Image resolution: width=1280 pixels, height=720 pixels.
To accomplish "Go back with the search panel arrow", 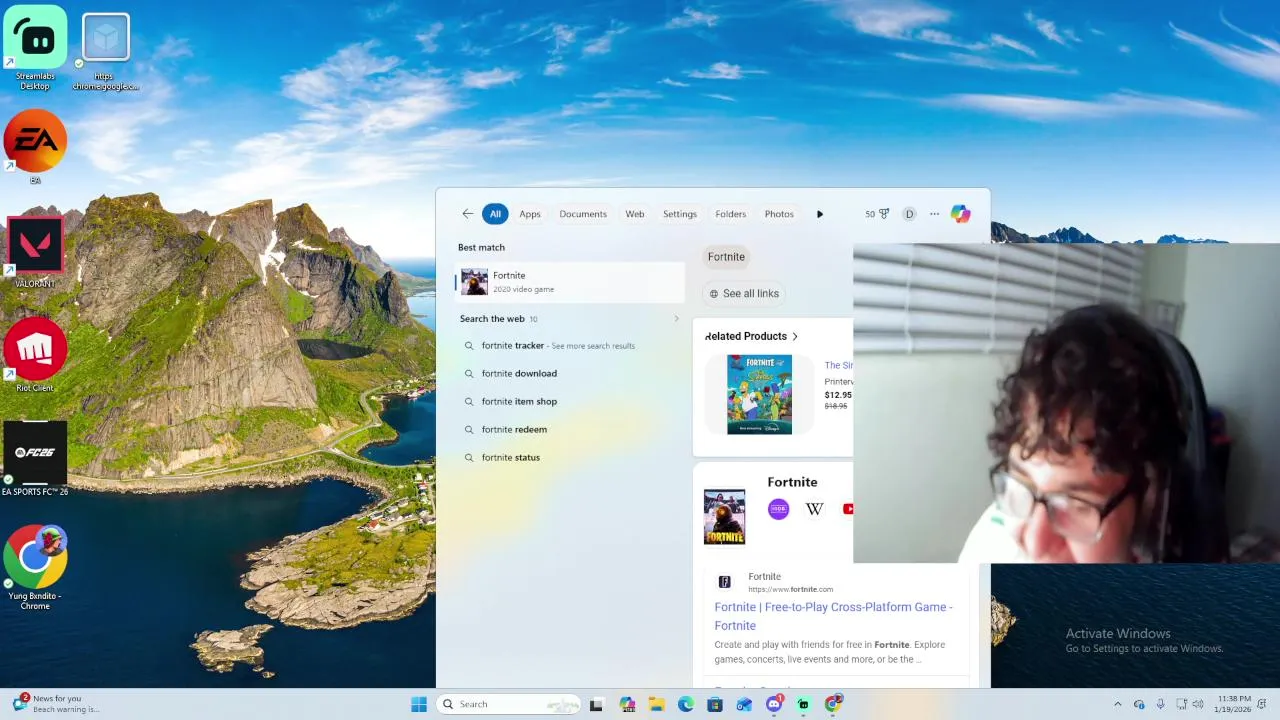I will (467, 214).
